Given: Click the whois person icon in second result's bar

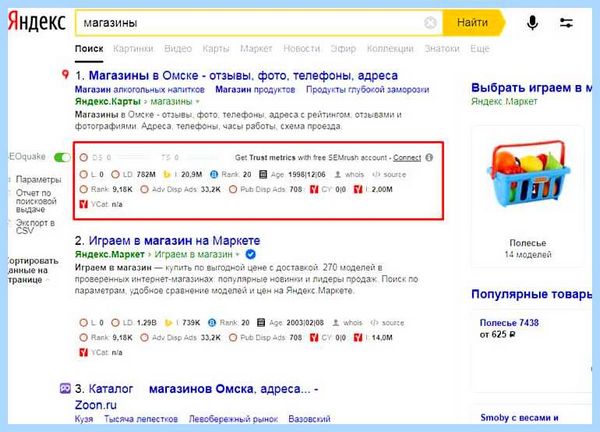Looking at the screenshot, I should (x=336, y=323).
